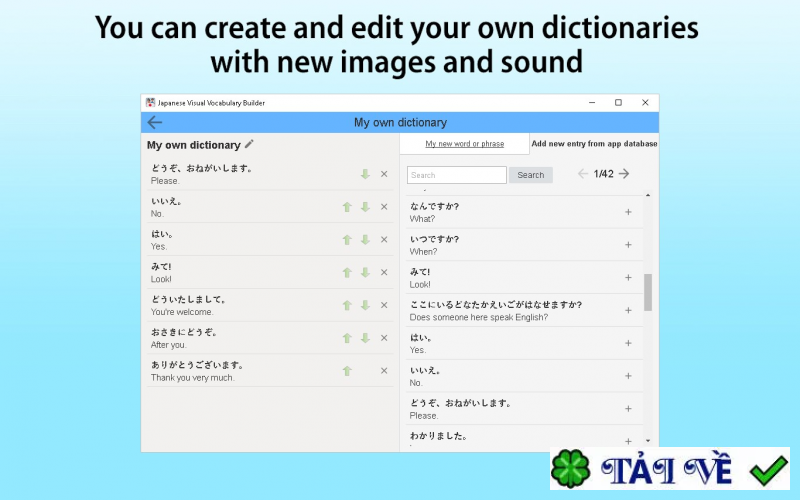Select the 'どうぞ、おねがいします。' entry in my dictionary
The width and height of the screenshot is (800, 500).
(270, 174)
